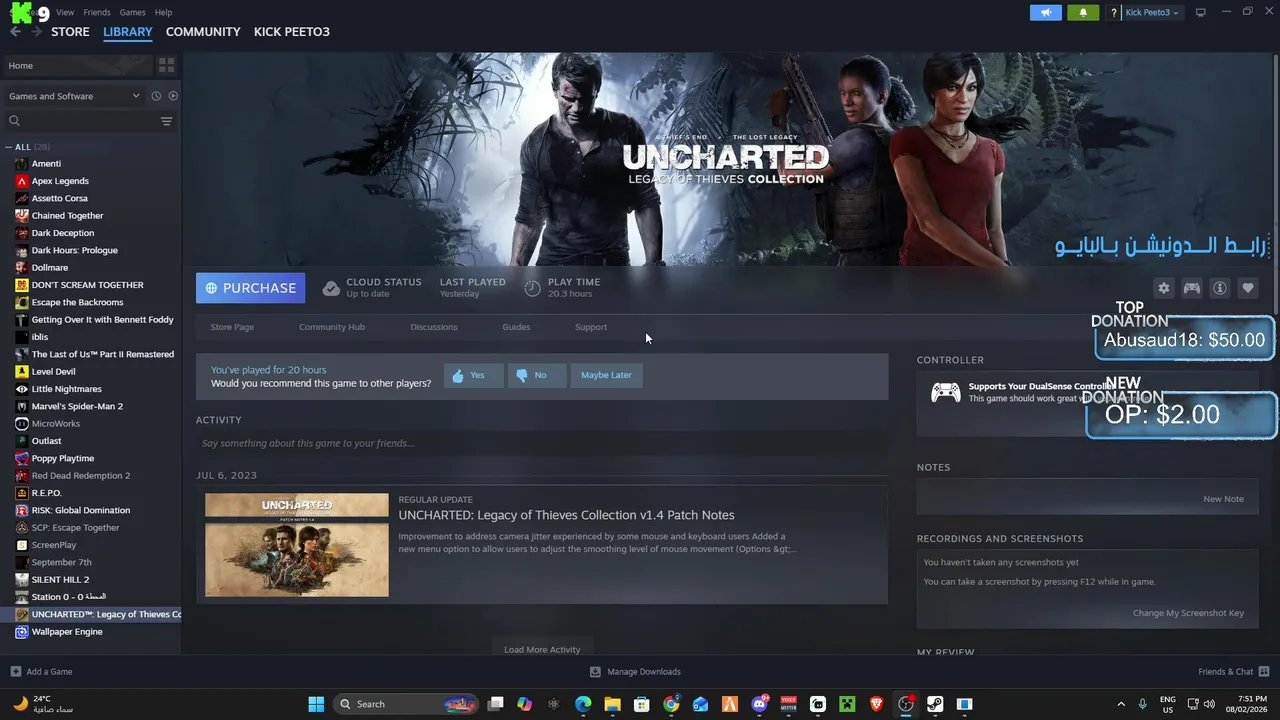
Task: Open the v1.4 Patch Notes thumbnail
Action: [297, 545]
